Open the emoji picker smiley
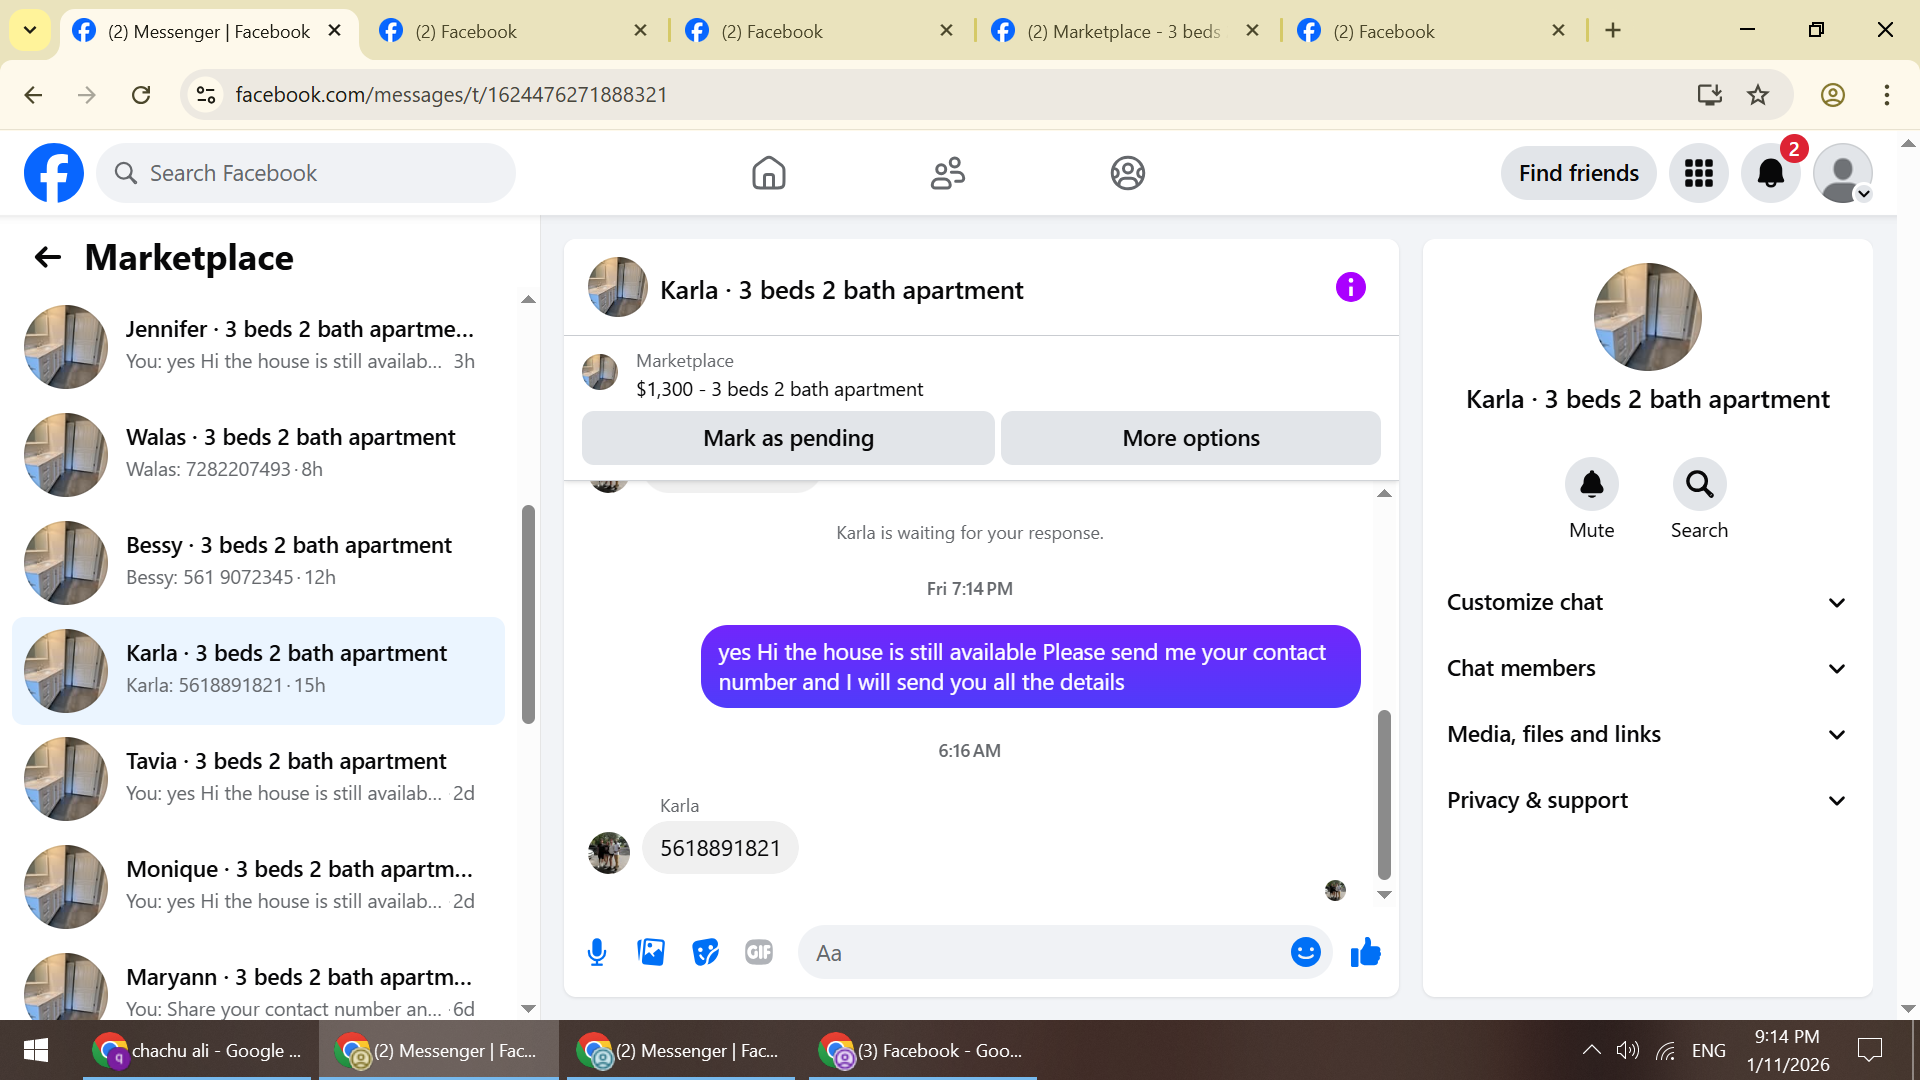This screenshot has width=1920, height=1080. 1305,953
